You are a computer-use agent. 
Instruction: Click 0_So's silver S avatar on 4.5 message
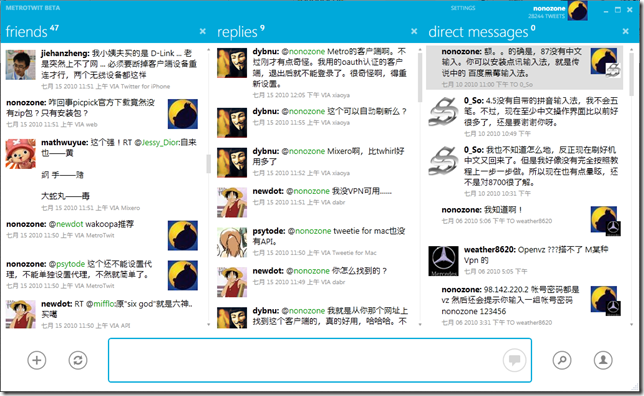click(x=443, y=112)
